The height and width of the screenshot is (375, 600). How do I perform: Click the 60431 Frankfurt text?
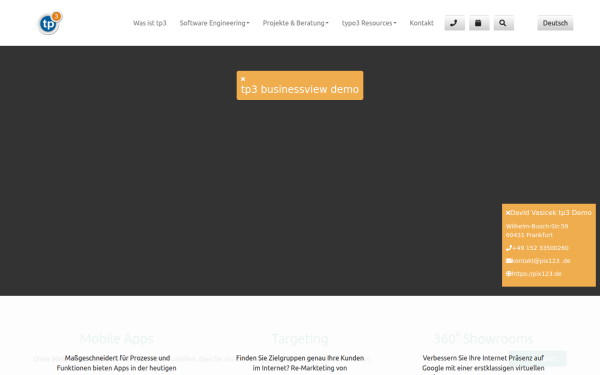coord(529,235)
